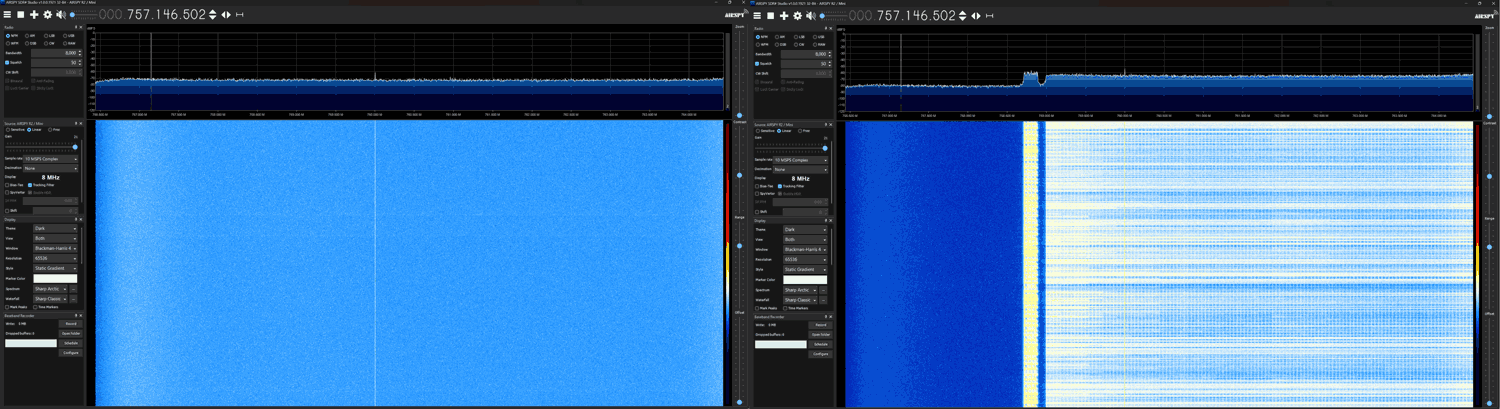The height and width of the screenshot is (409, 1500).
Task: Select Linear gain mode in left window
Action: (x=36, y=130)
